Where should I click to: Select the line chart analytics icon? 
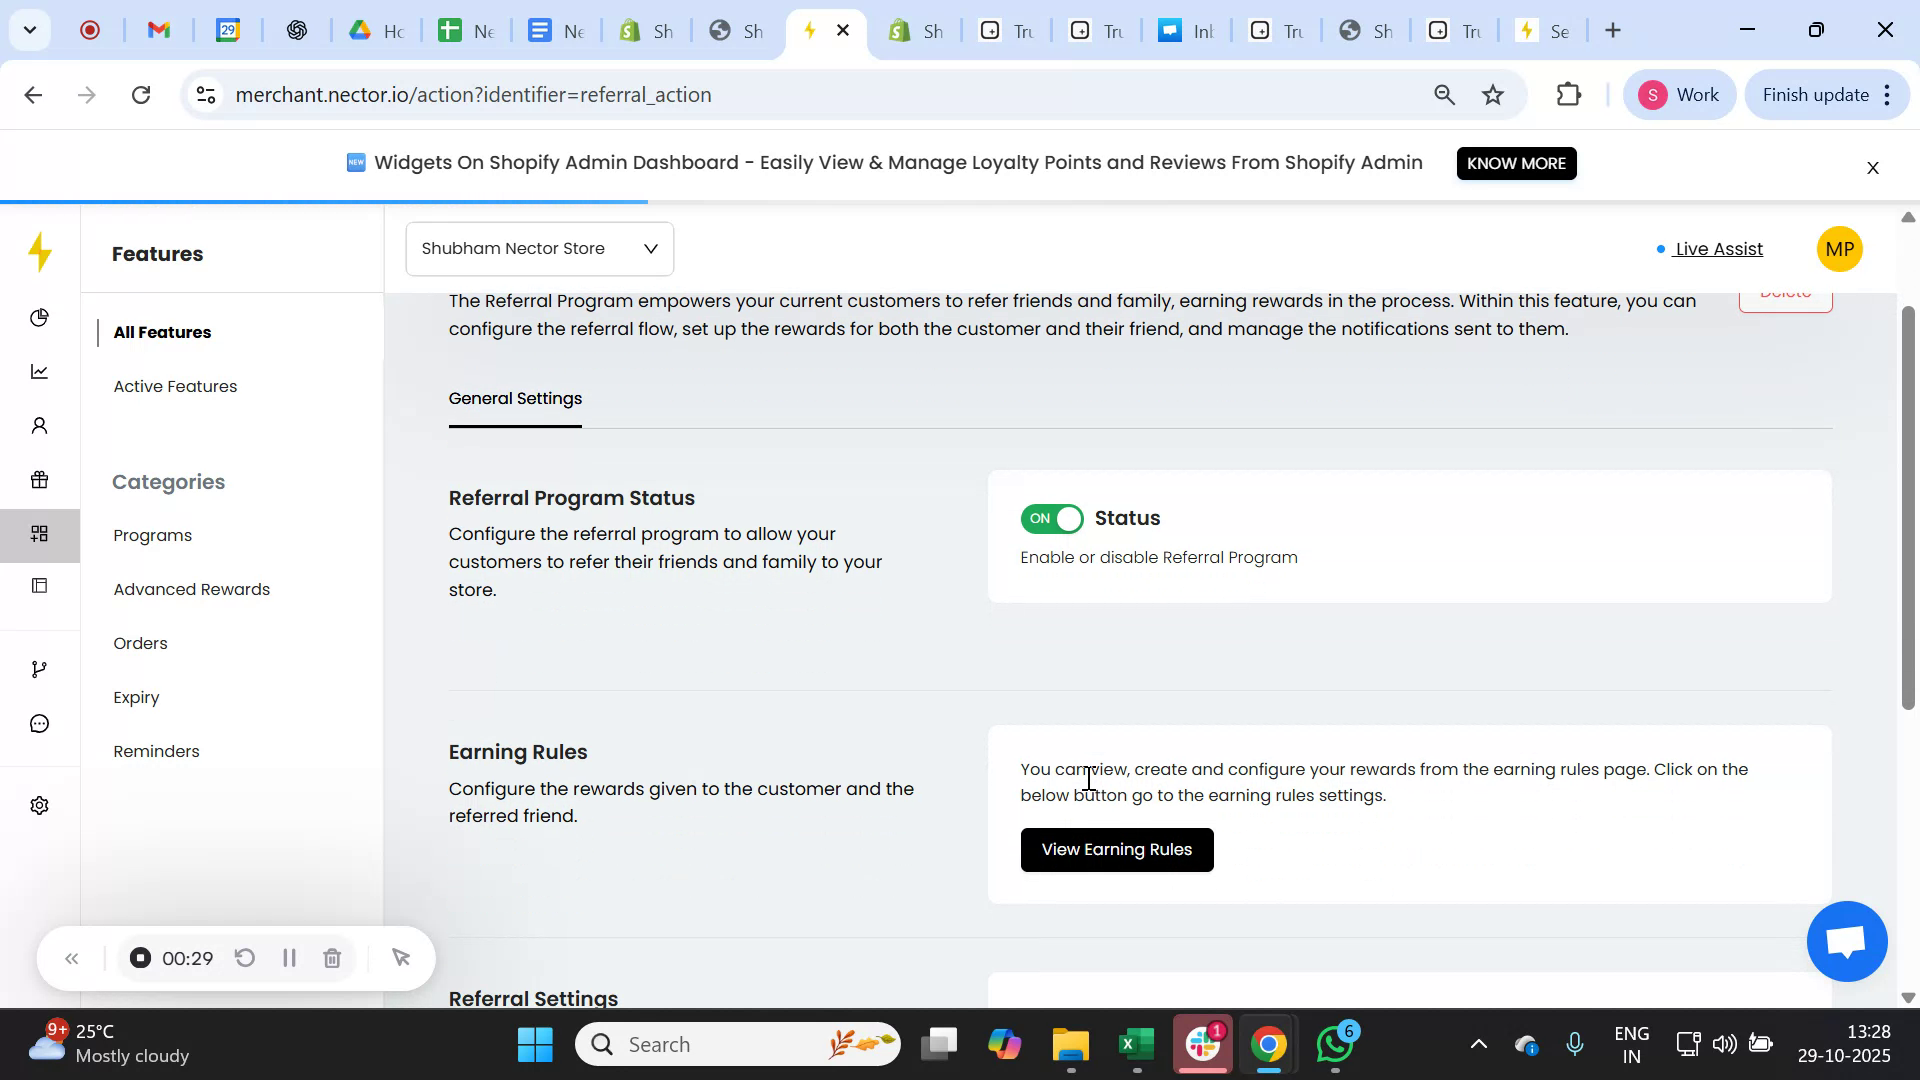click(x=39, y=371)
